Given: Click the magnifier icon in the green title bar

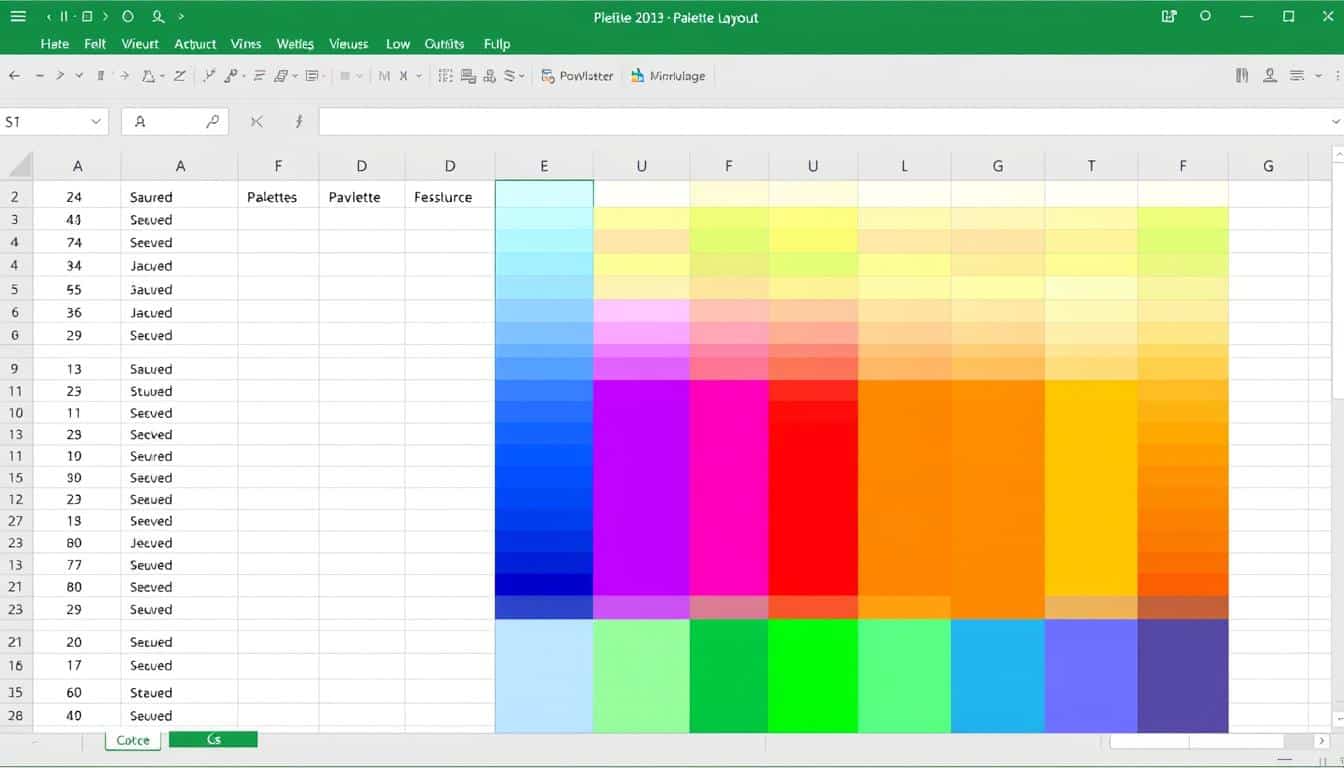Looking at the screenshot, I should coord(158,17).
